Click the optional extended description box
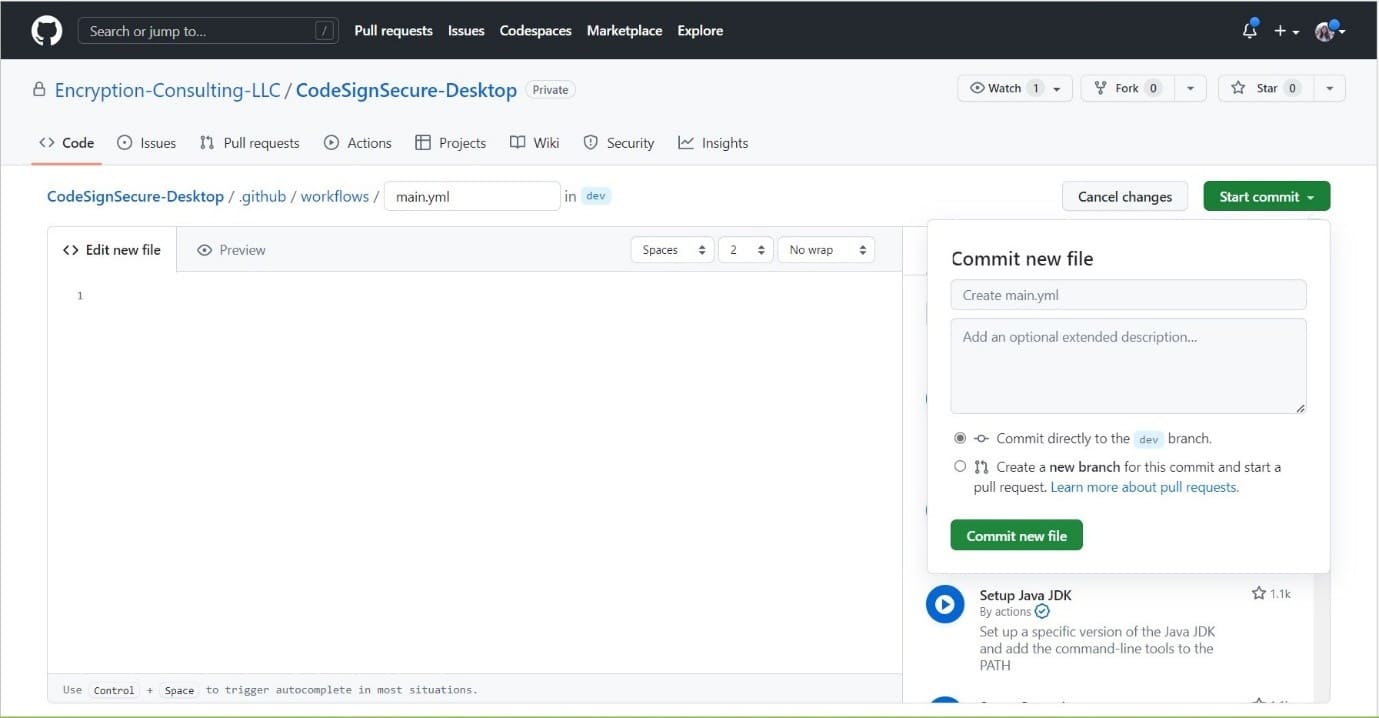1379x718 pixels. click(x=1128, y=366)
